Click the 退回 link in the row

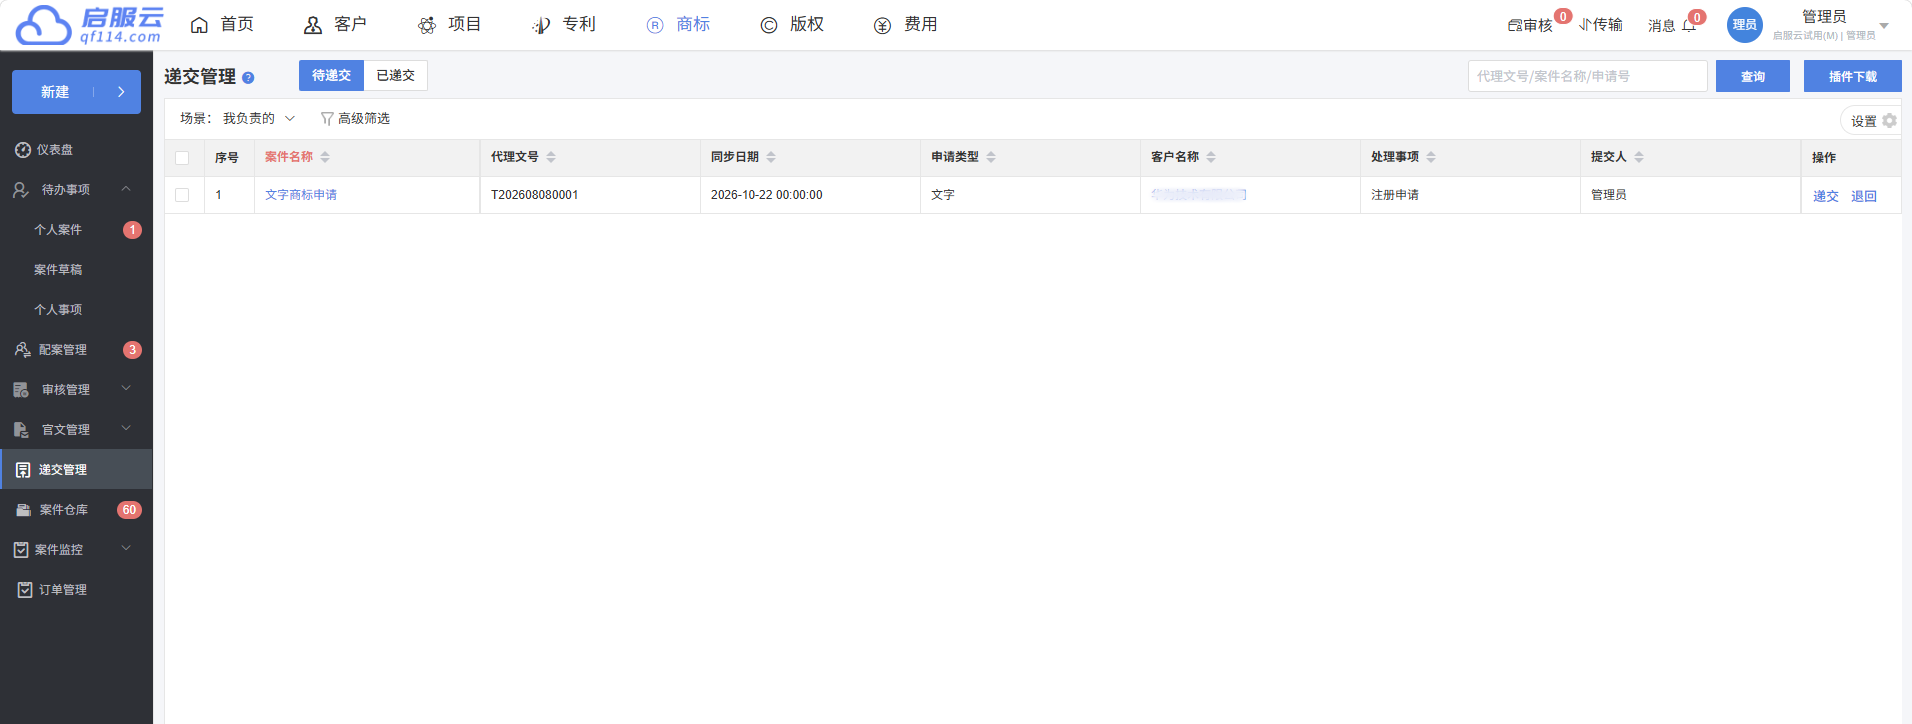pos(1864,196)
